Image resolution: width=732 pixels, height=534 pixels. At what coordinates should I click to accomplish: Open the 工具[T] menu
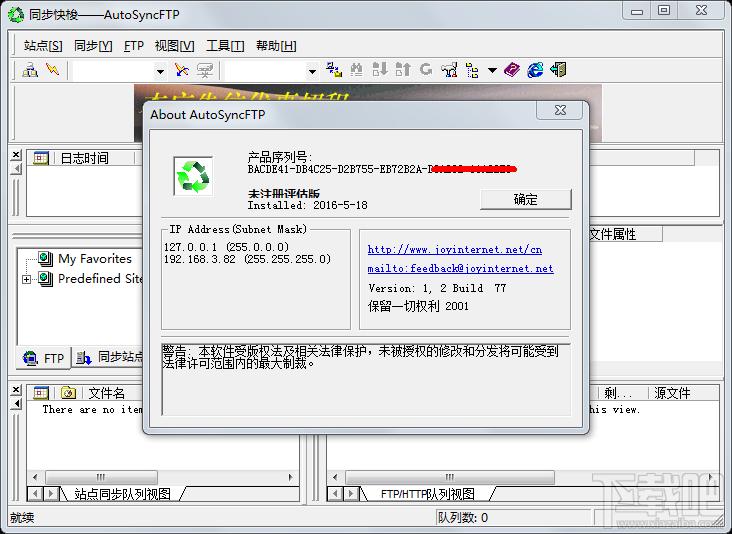click(225, 45)
